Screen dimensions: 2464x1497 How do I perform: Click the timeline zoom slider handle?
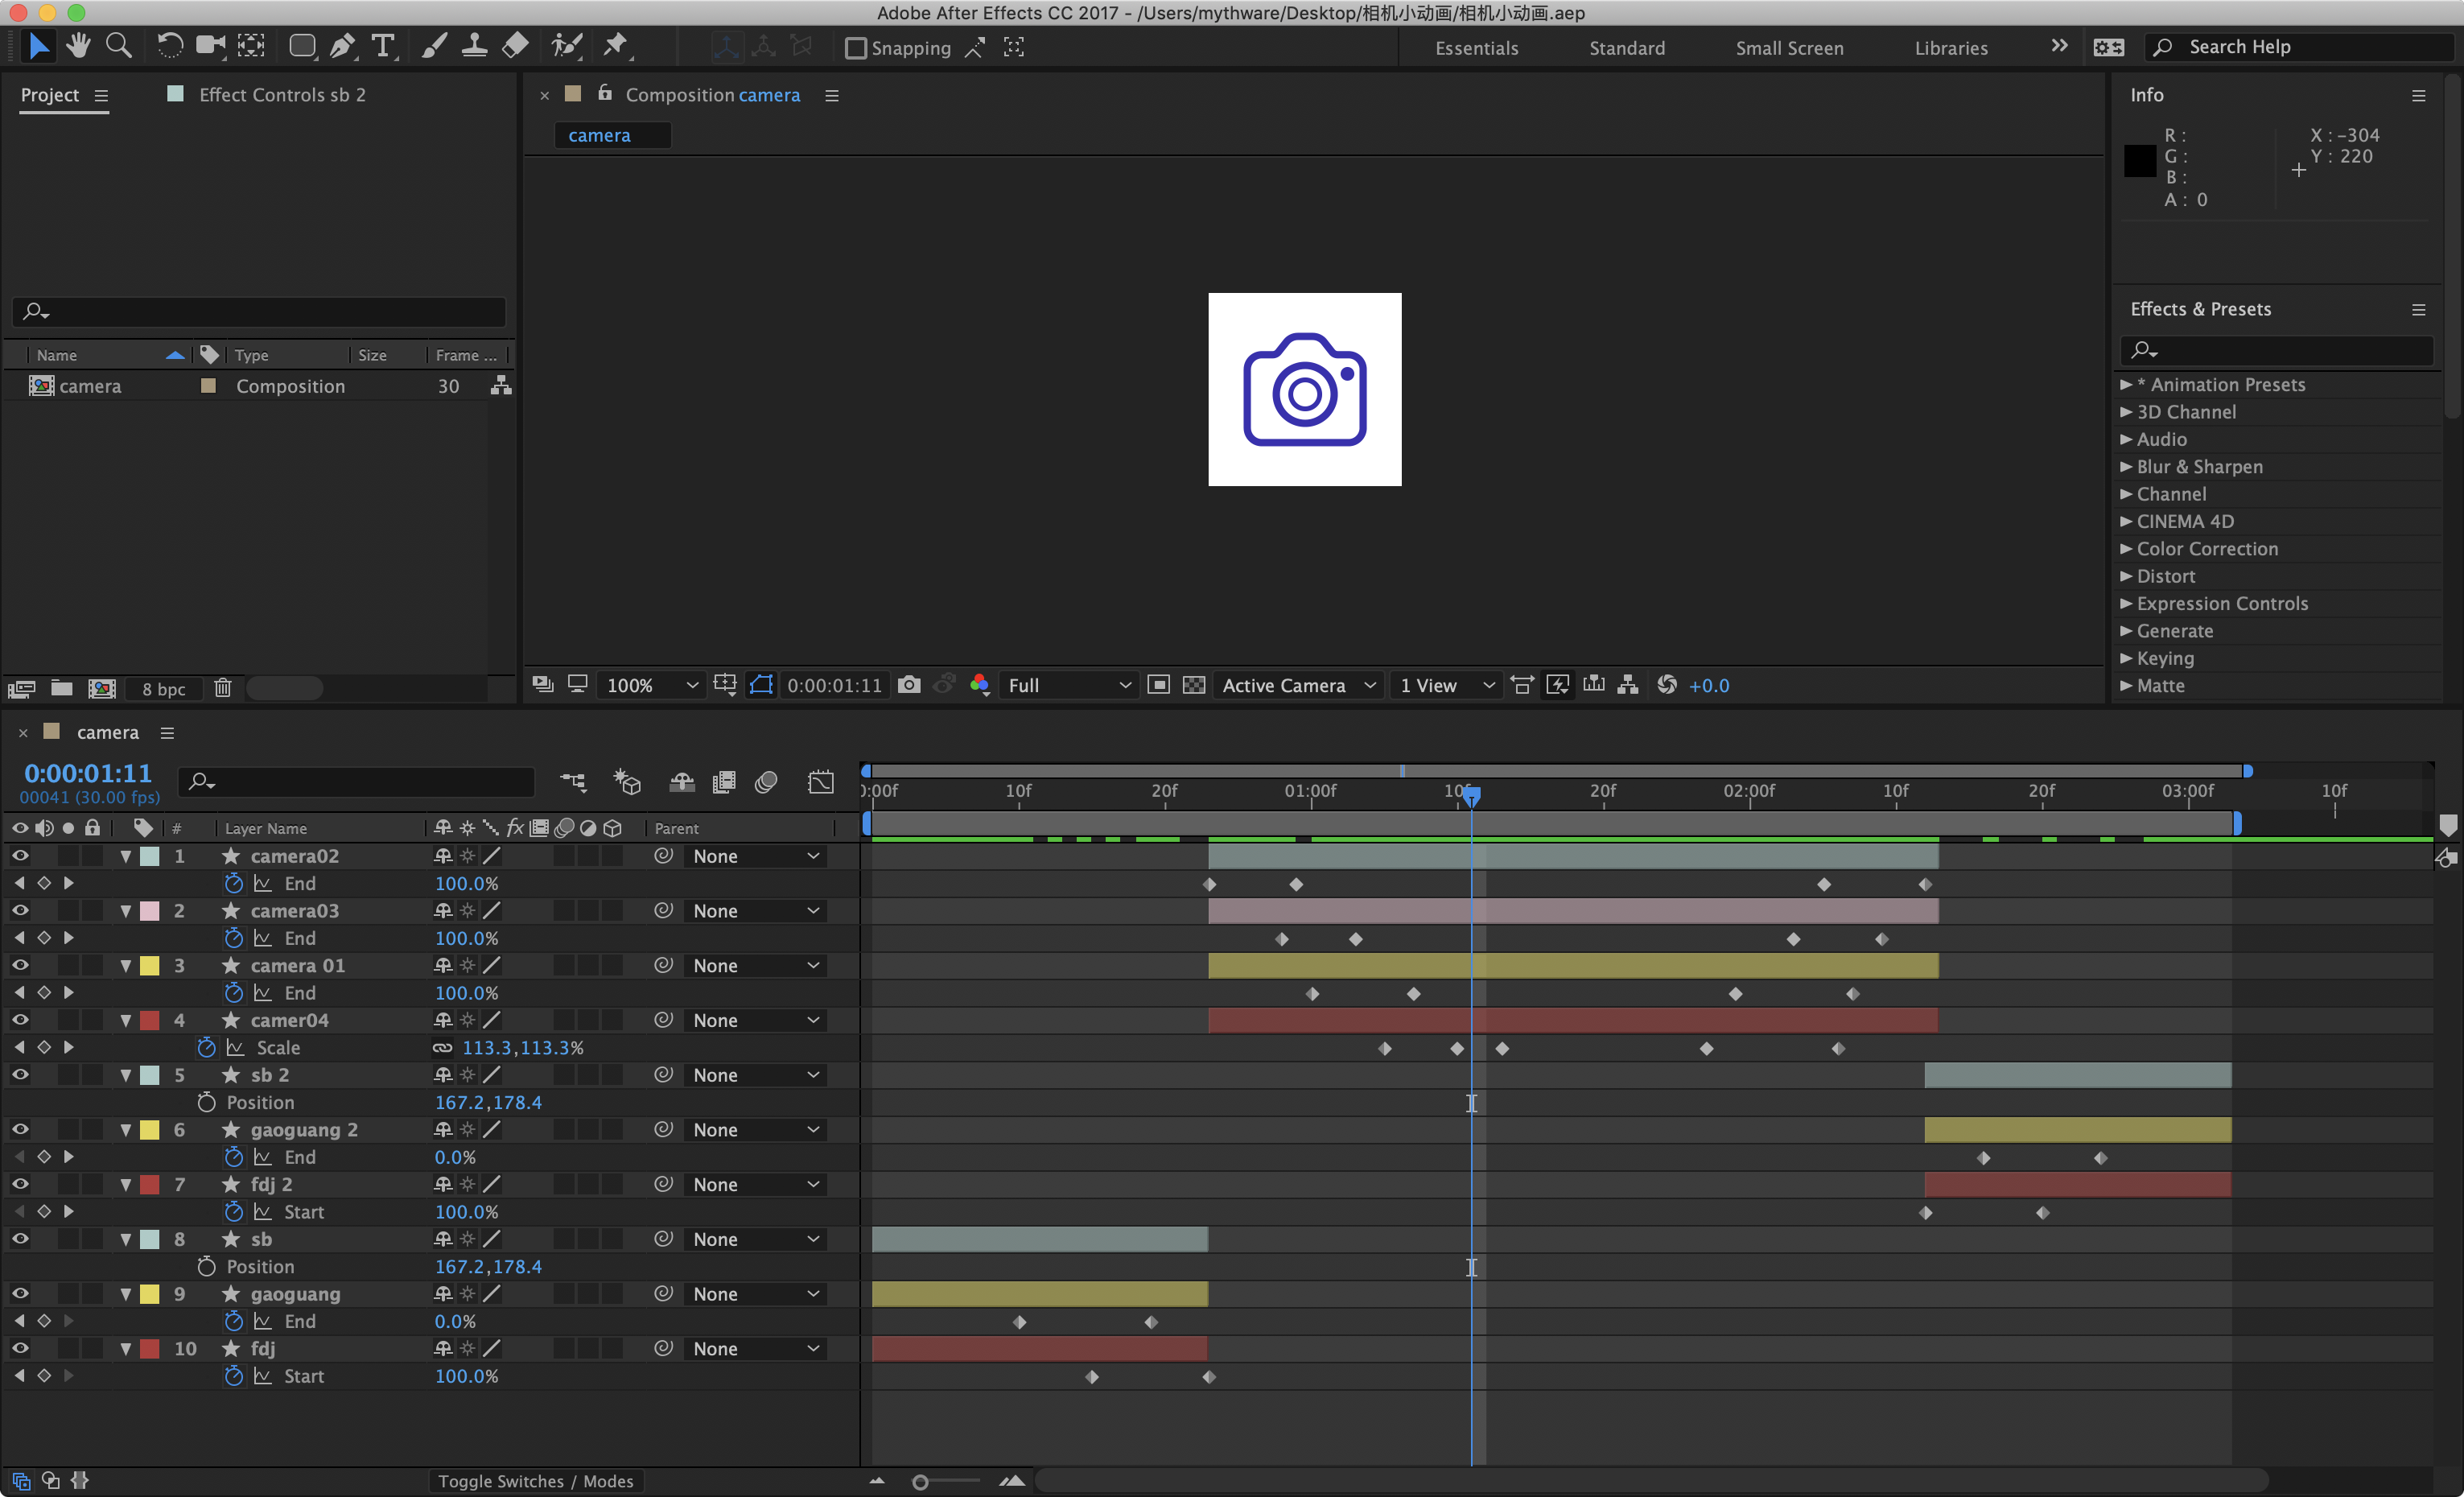[920, 1482]
